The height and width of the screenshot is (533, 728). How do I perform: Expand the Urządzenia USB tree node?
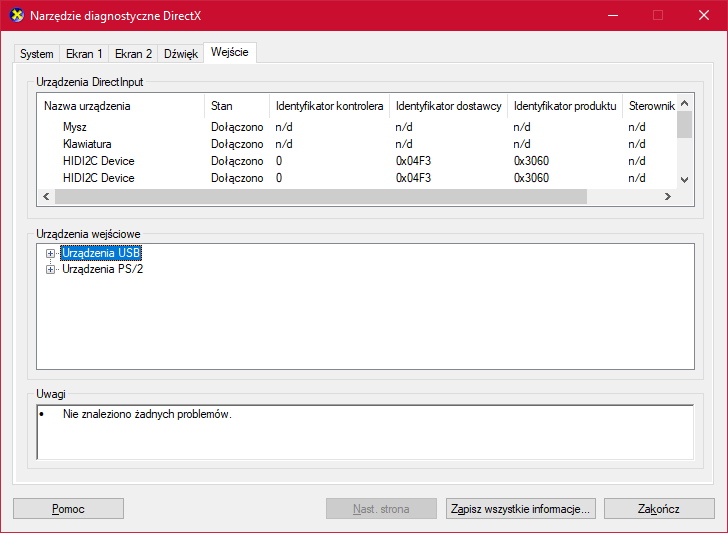50,254
